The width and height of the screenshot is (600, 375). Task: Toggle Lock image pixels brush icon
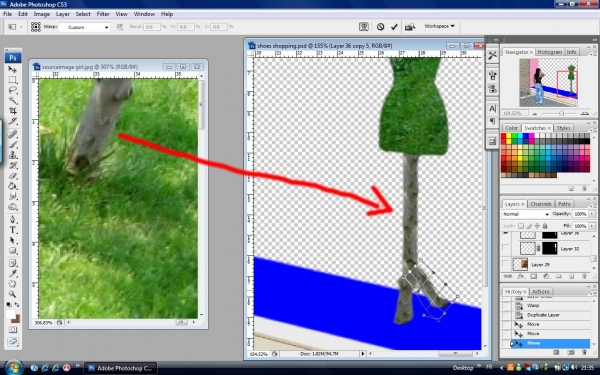(x=530, y=226)
